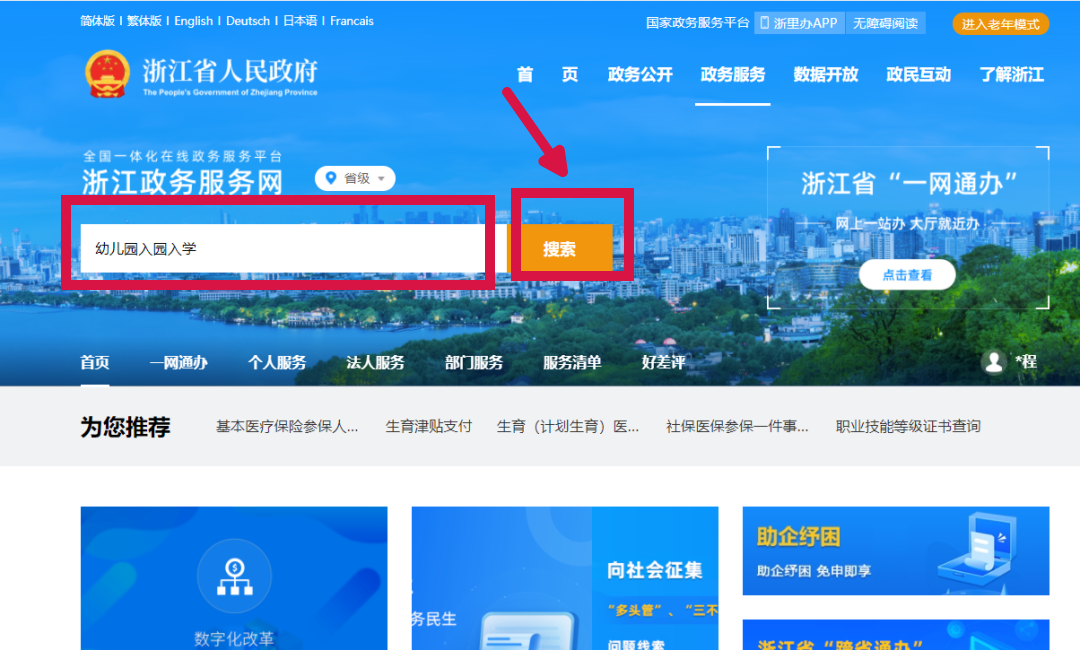The image size is (1080, 650).
Task: Open 政民互动 menu
Action: click(919, 74)
